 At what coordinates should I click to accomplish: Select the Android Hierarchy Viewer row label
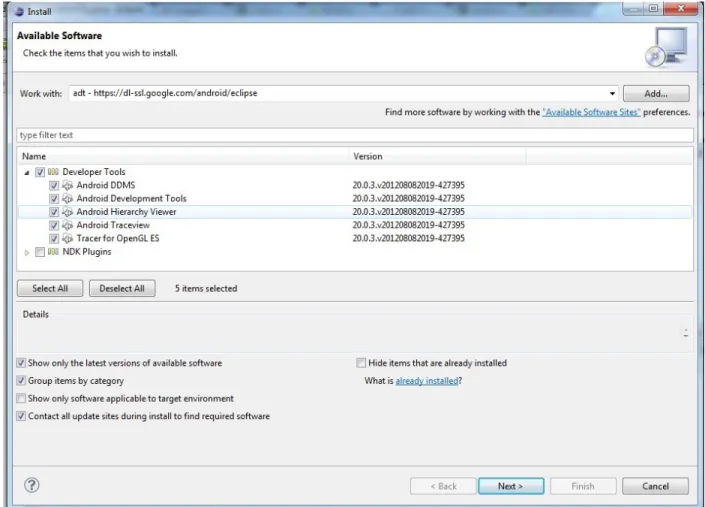coord(126,212)
